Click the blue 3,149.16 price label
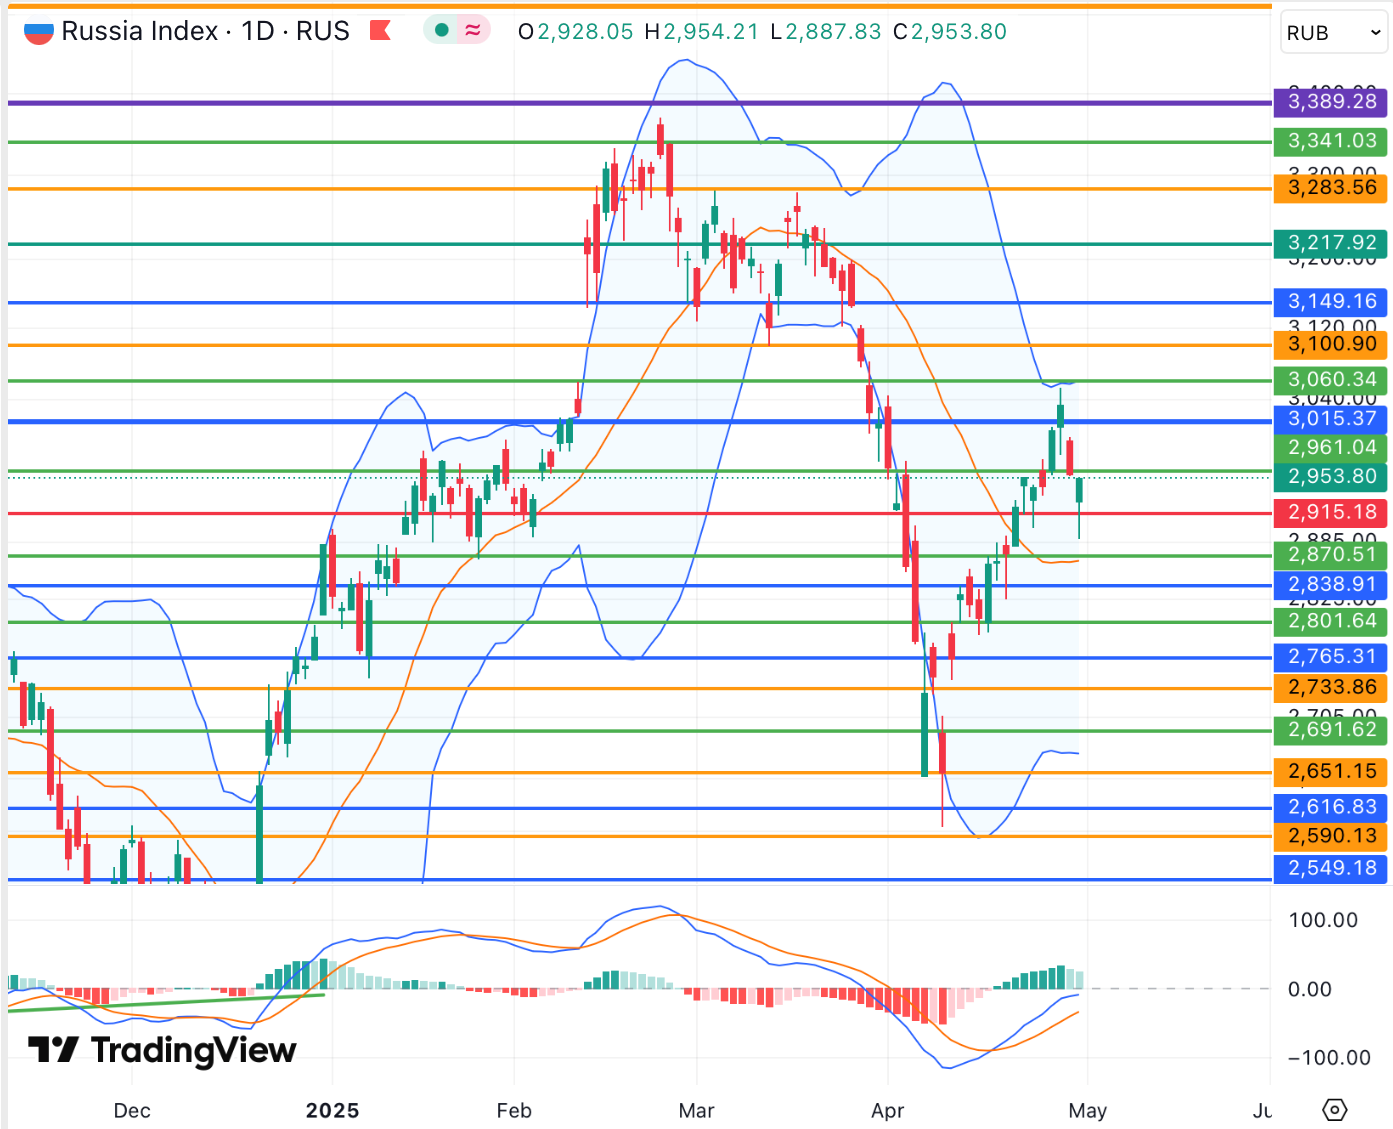The height and width of the screenshot is (1129, 1393). pyautogui.click(x=1331, y=301)
